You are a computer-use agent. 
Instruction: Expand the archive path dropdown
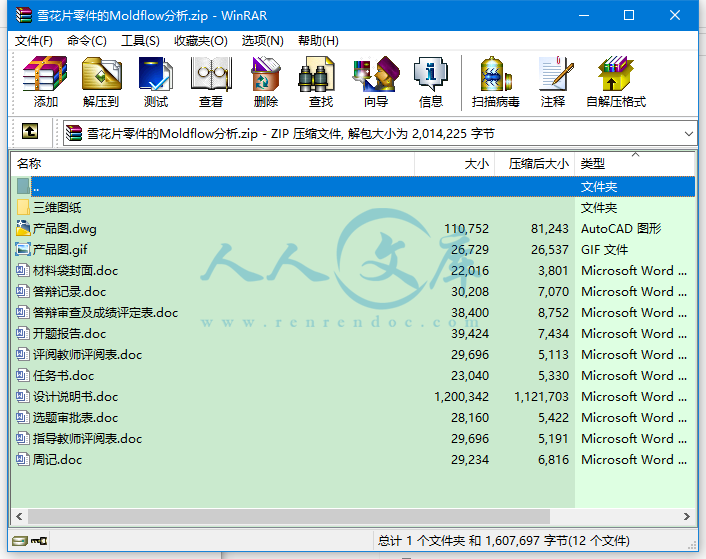[x=688, y=134]
